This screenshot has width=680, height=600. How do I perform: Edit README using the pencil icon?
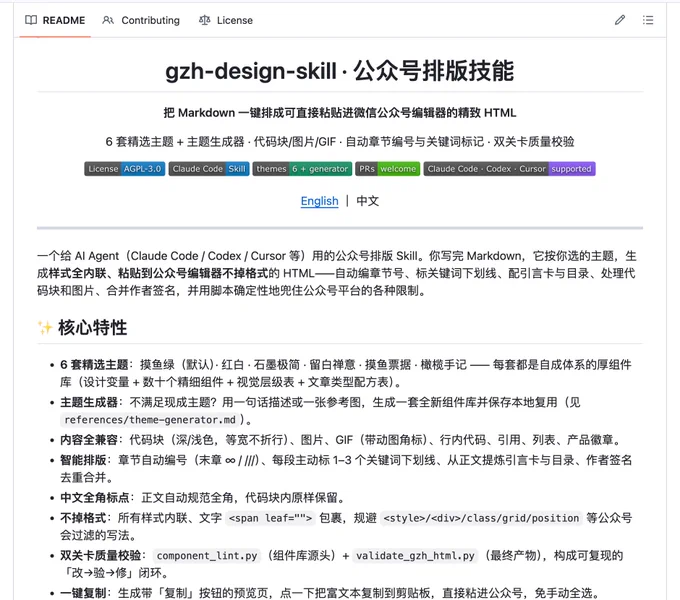click(x=620, y=20)
